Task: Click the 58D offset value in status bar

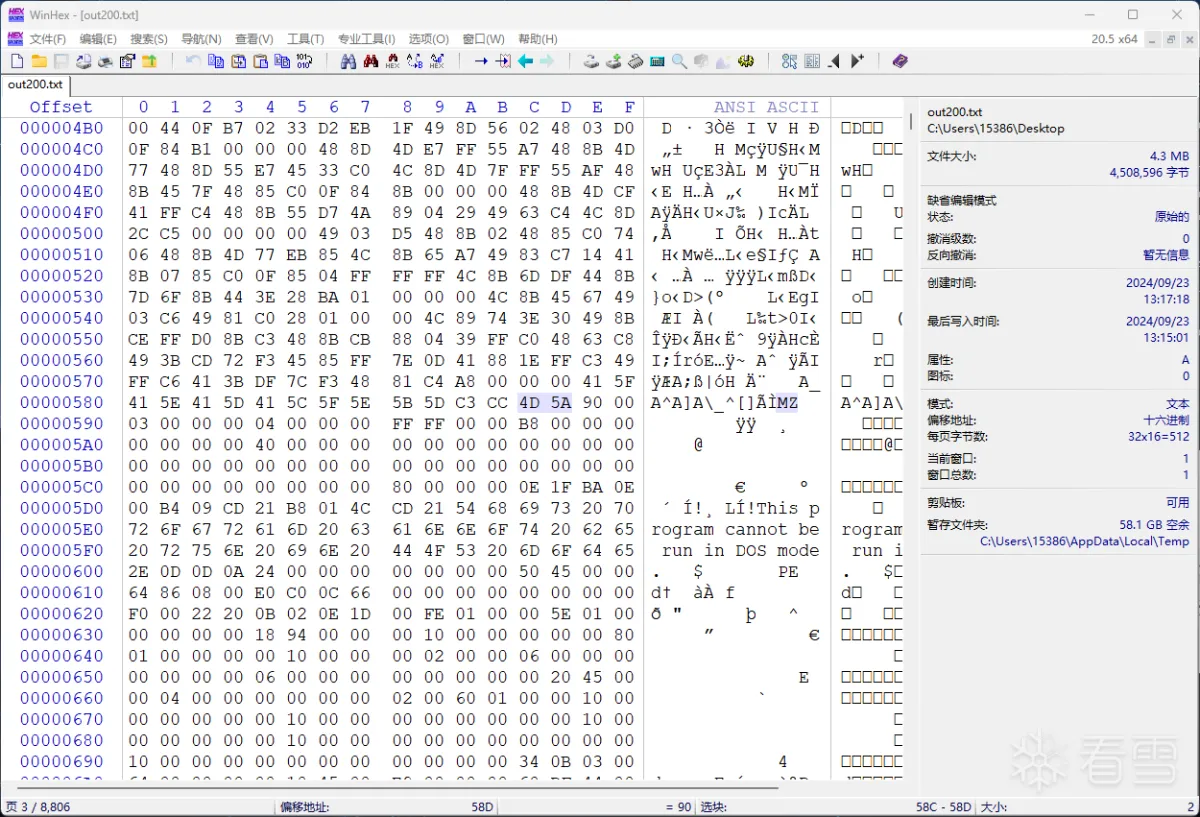Action: pyautogui.click(x=482, y=807)
